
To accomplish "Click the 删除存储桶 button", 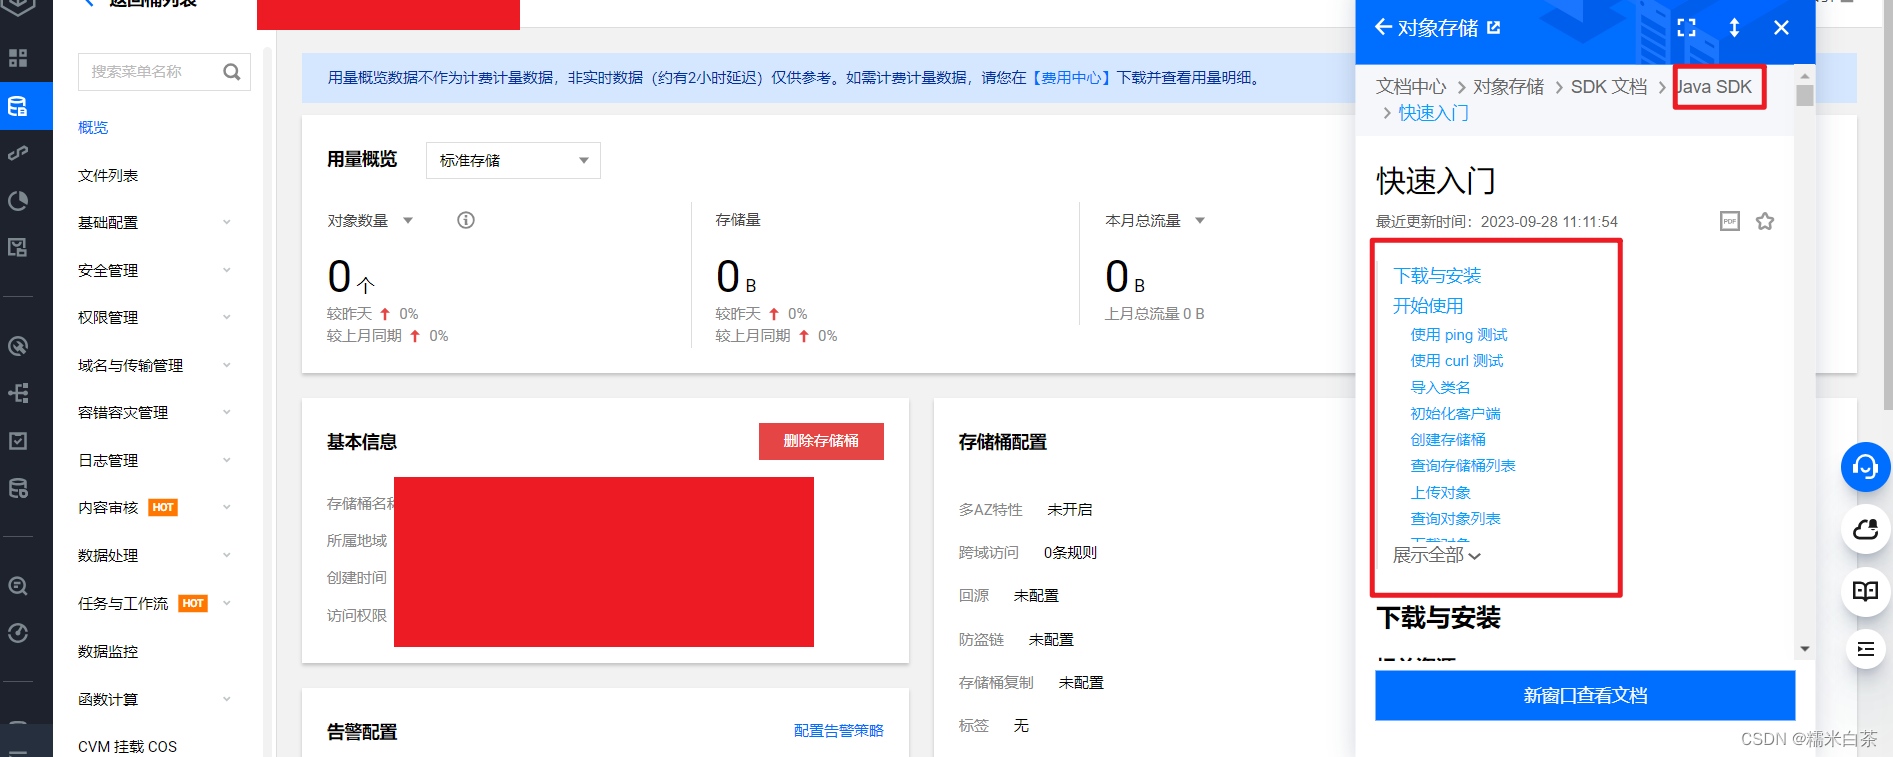I will point(821,441).
